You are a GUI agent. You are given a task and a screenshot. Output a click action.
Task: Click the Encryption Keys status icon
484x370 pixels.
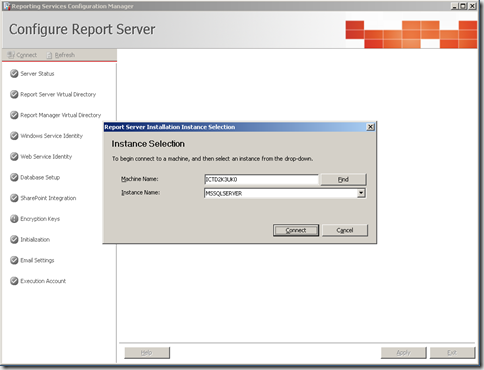pyautogui.click(x=14, y=219)
